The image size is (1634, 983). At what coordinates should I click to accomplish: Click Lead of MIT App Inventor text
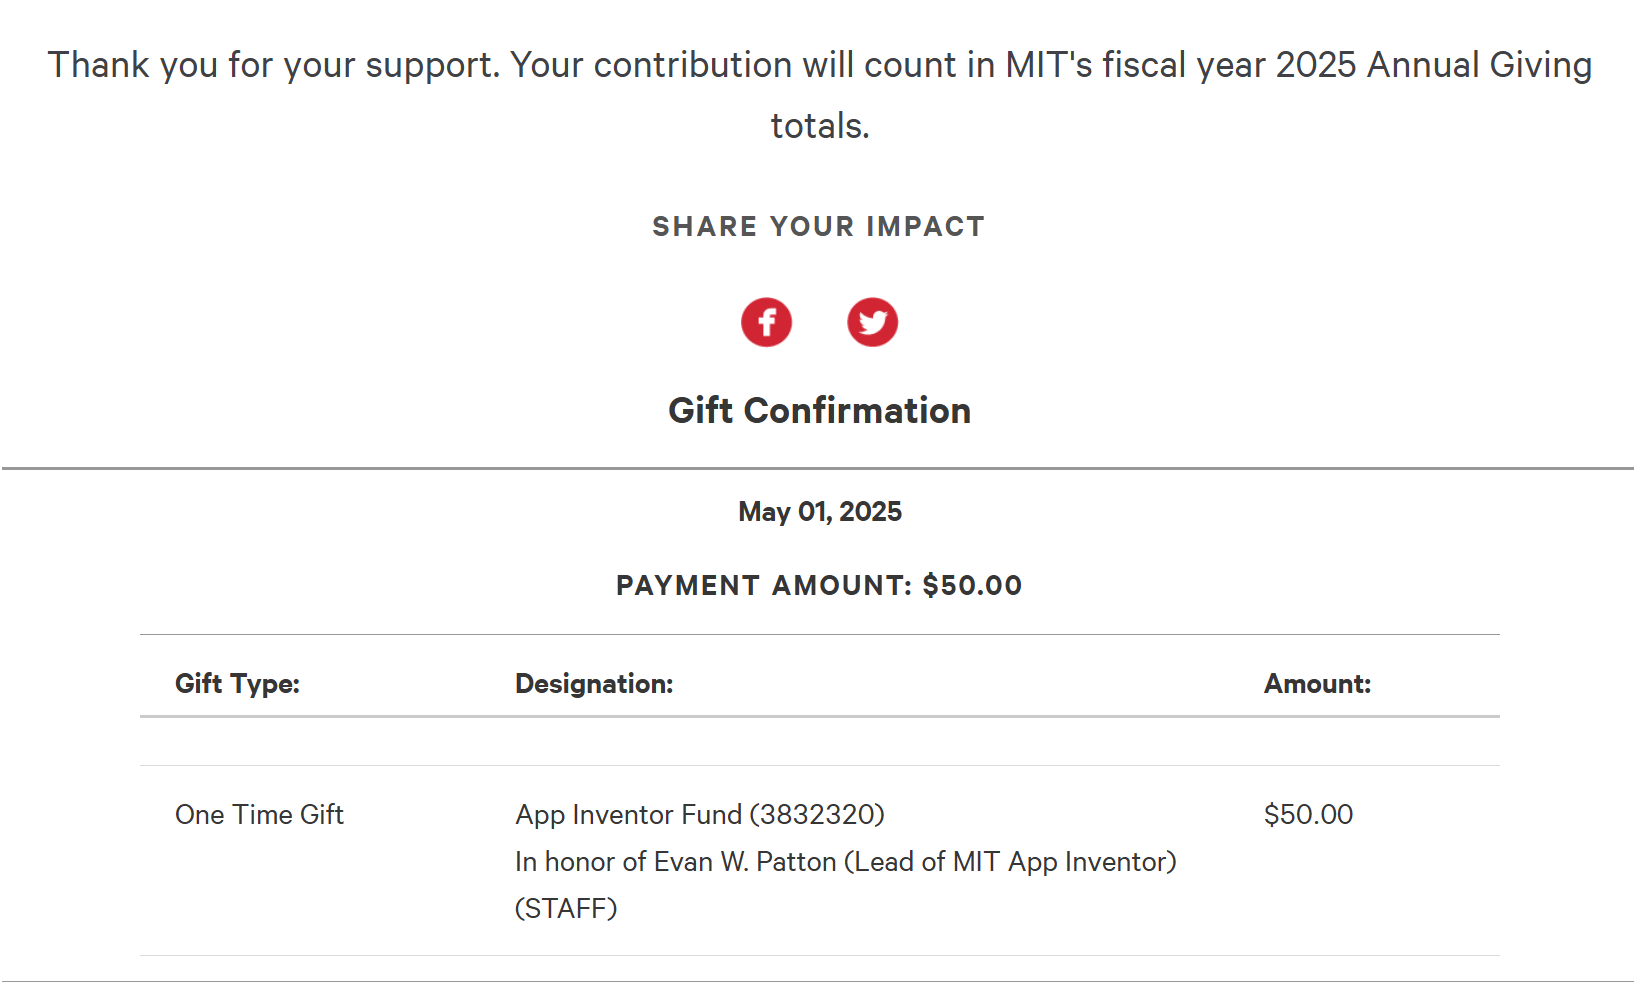[x=1010, y=862]
